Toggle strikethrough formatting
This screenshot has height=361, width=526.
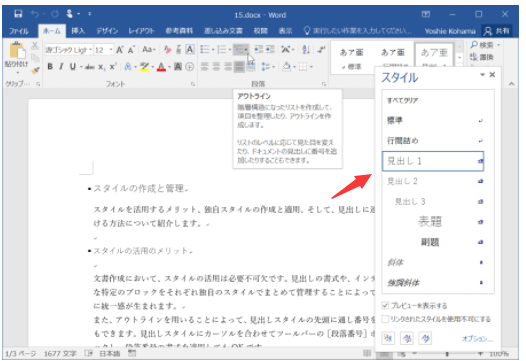90,67
